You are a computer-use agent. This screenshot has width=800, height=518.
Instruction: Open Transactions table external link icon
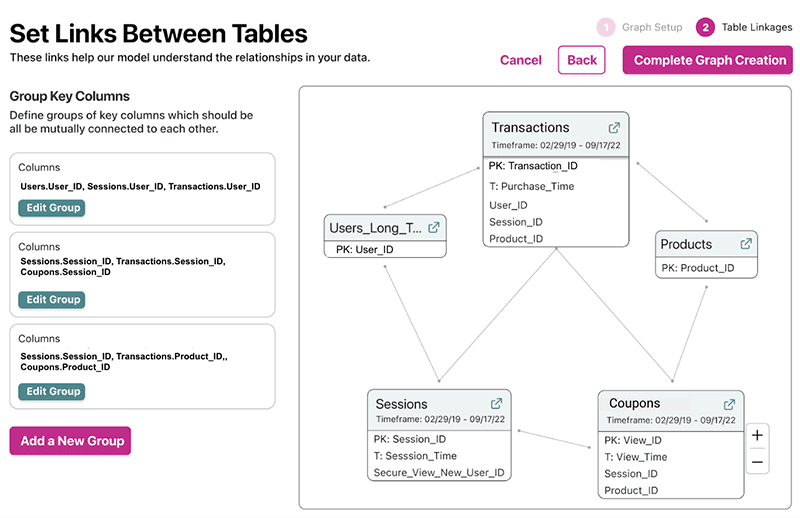point(614,128)
